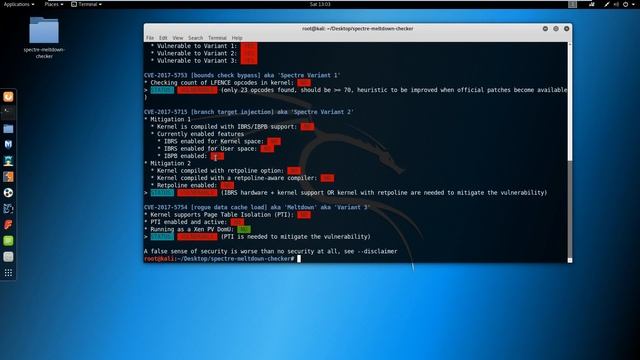Open the spectre-meltdown-checker desktop folder
The height and width of the screenshot is (360, 640).
(x=44, y=38)
